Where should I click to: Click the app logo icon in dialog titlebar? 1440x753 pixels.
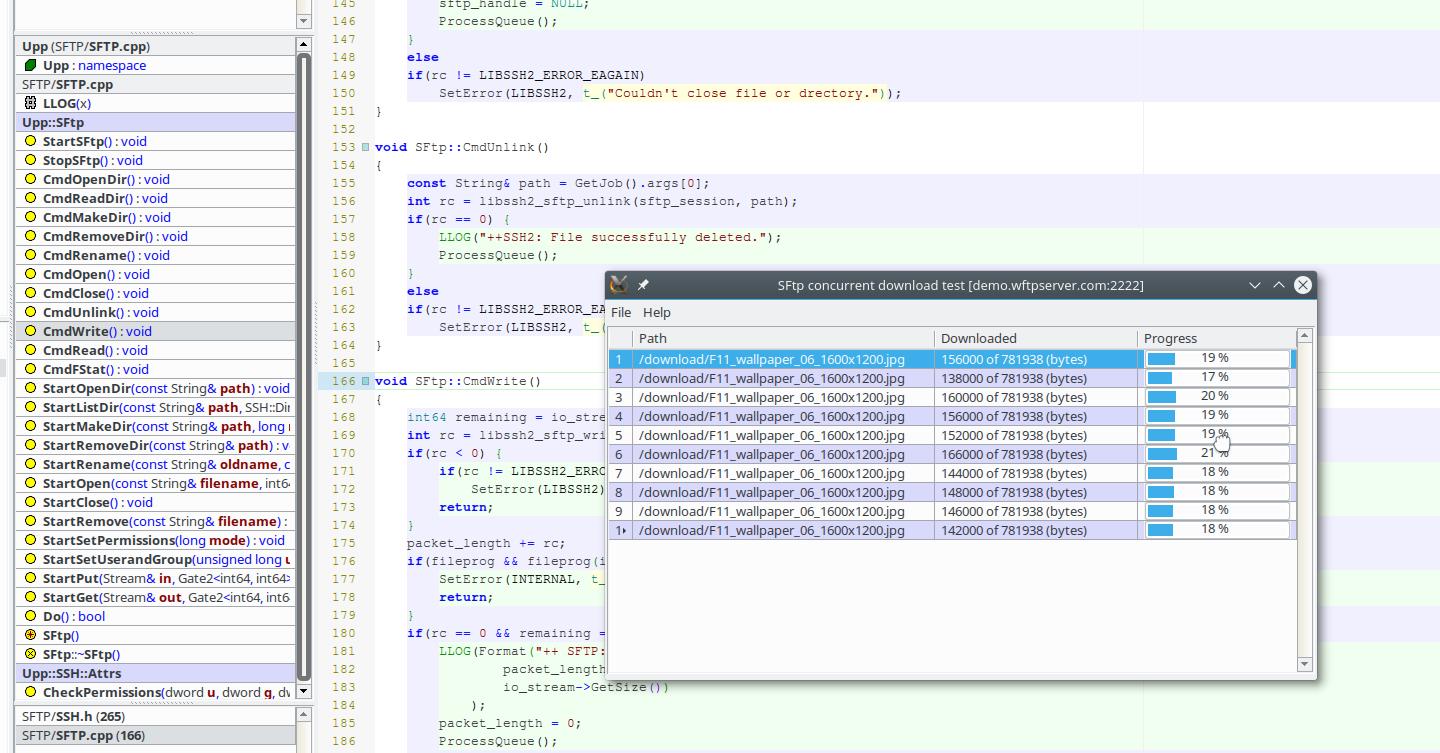tap(619, 285)
